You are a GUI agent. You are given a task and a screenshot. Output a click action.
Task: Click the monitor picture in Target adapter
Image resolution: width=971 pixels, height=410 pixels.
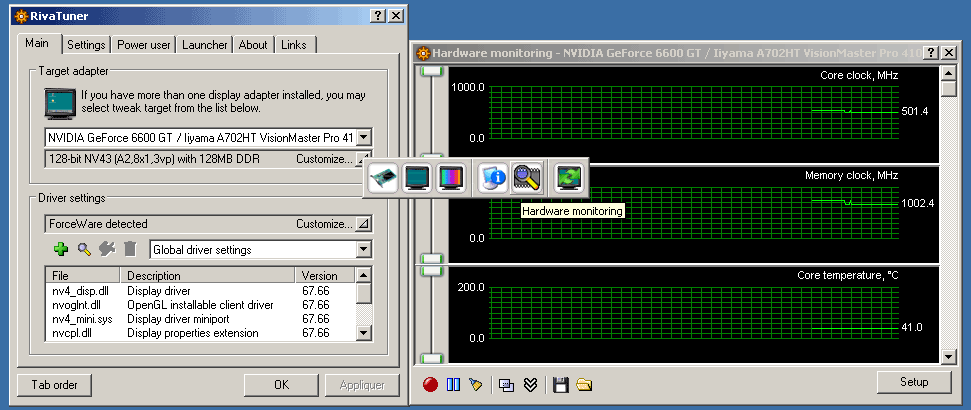click(60, 103)
